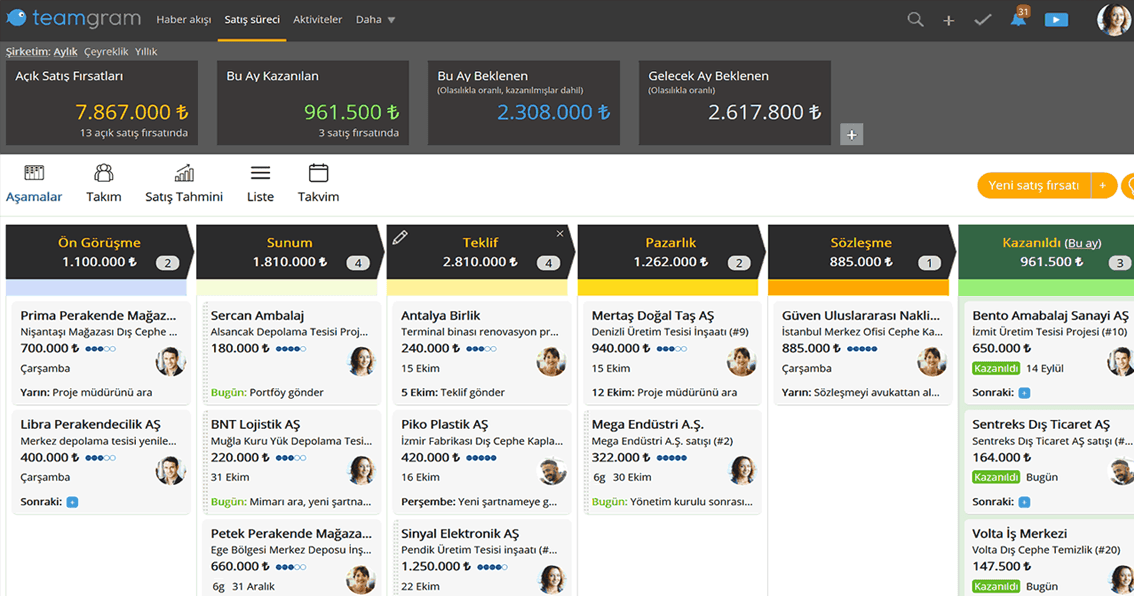Add next activity on Libra Perakendecilik card
1134x596 pixels.
click(x=72, y=502)
